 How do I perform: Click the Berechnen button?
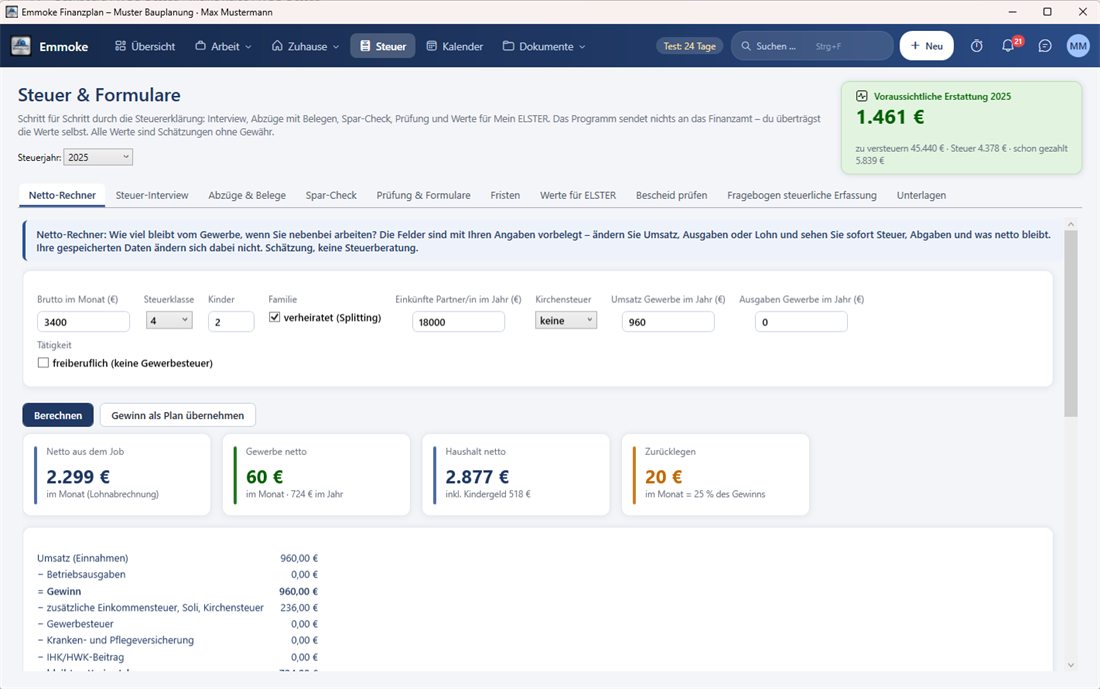[x=58, y=415]
